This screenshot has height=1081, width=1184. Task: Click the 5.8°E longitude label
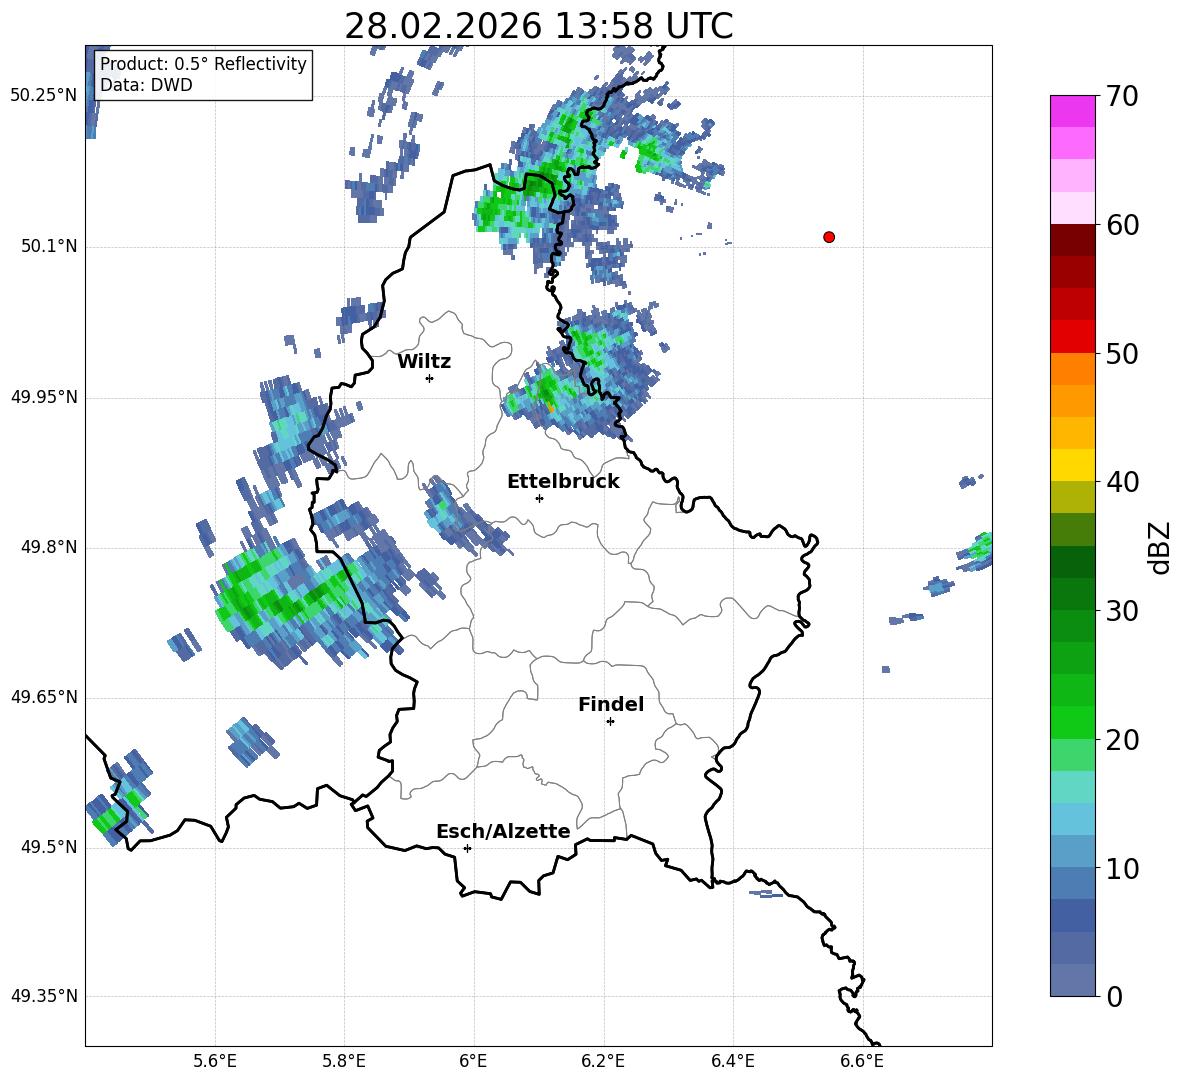click(x=344, y=1061)
